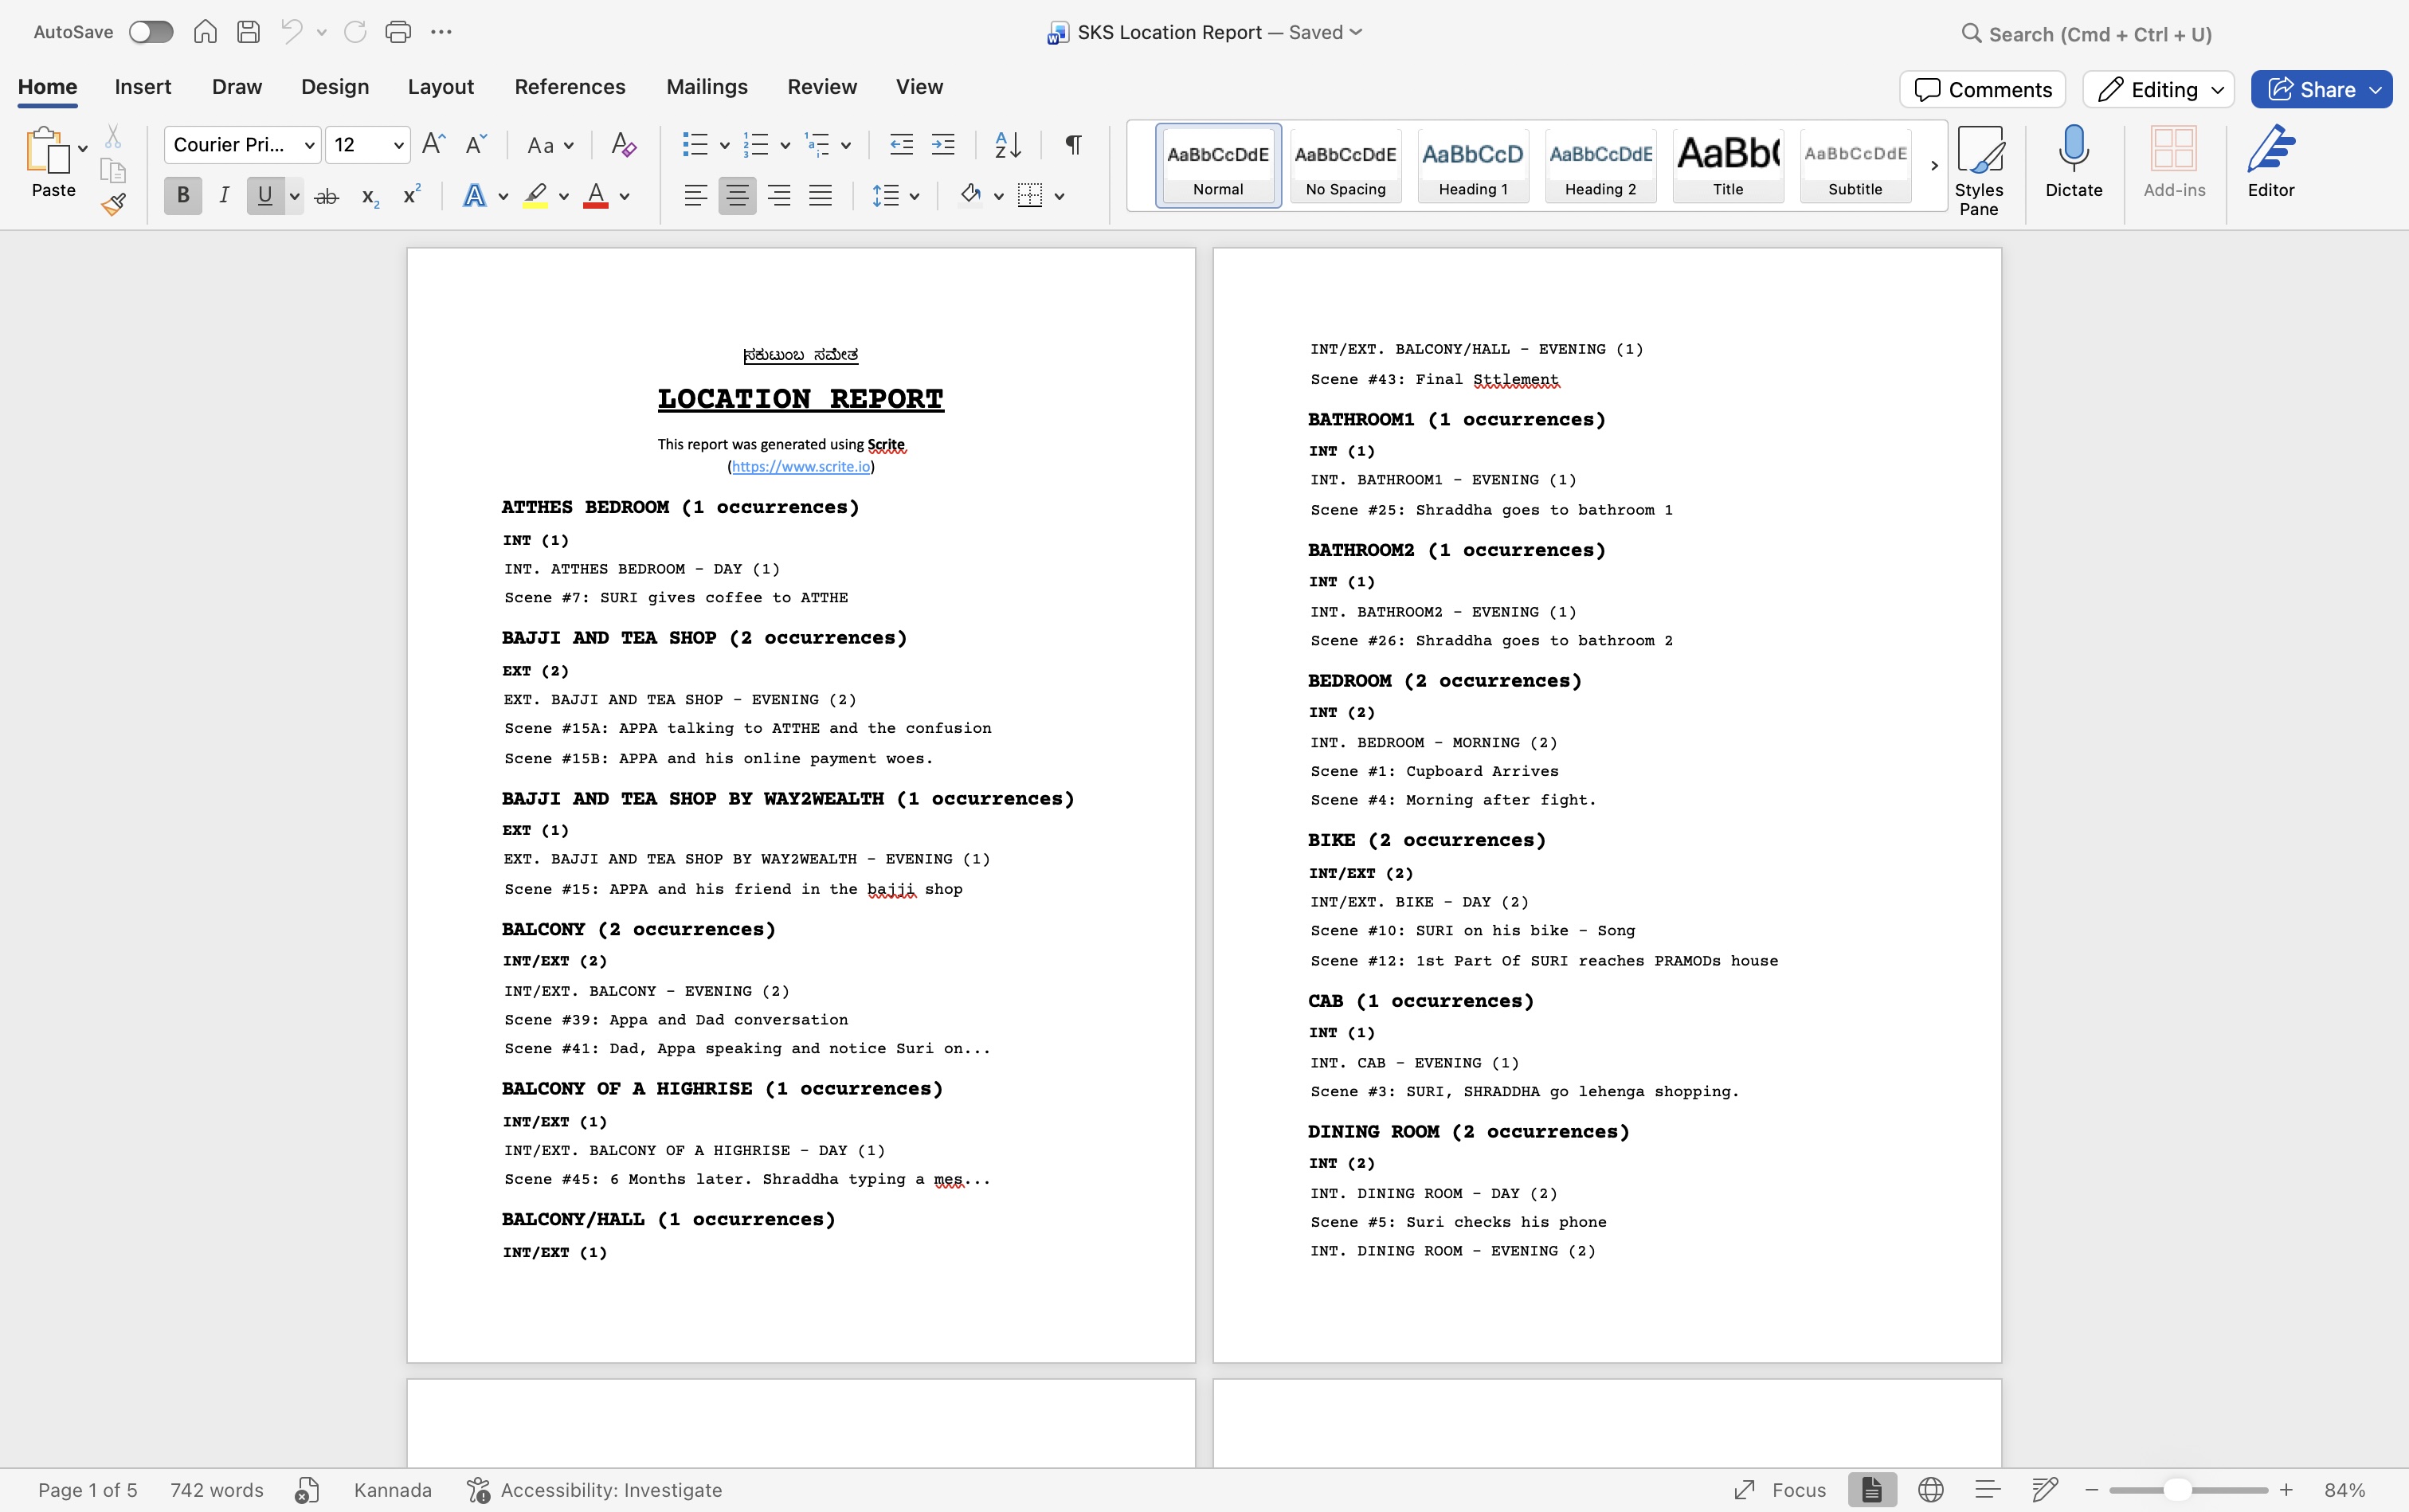
Task: Open the scrite.io hyperlink in document
Action: coord(801,466)
